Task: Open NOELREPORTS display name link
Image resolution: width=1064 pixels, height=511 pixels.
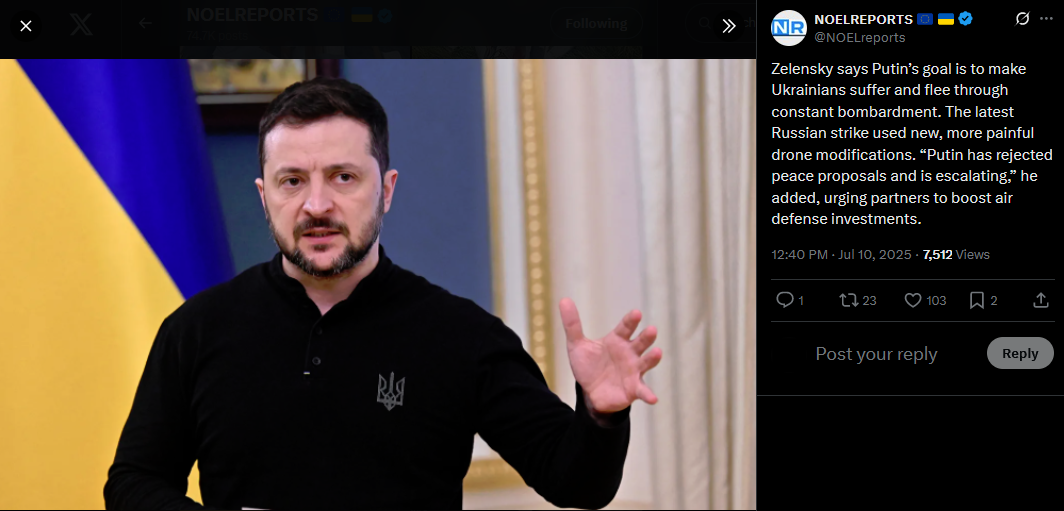Action: pos(863,19)
